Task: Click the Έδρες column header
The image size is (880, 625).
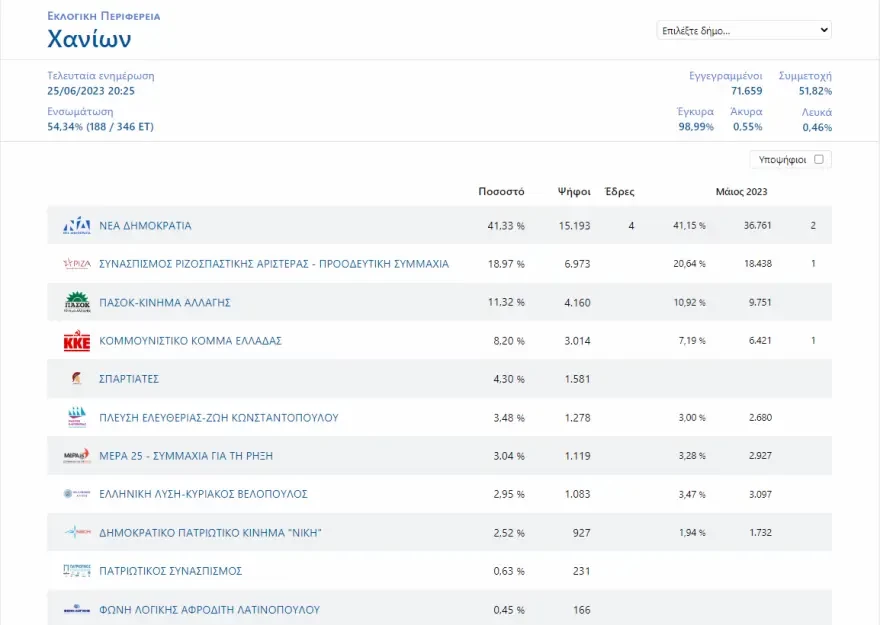Action: (x=620, y=191)
